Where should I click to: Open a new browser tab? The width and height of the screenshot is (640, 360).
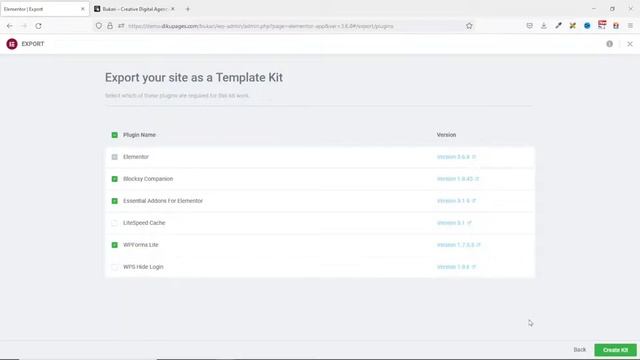point(188,9)
